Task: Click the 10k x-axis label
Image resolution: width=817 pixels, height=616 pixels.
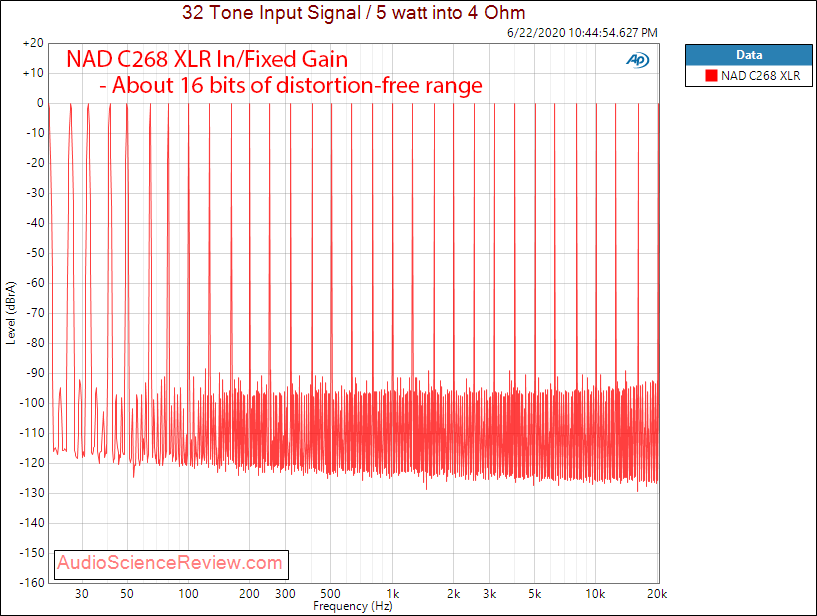Action: coord(596,594)
